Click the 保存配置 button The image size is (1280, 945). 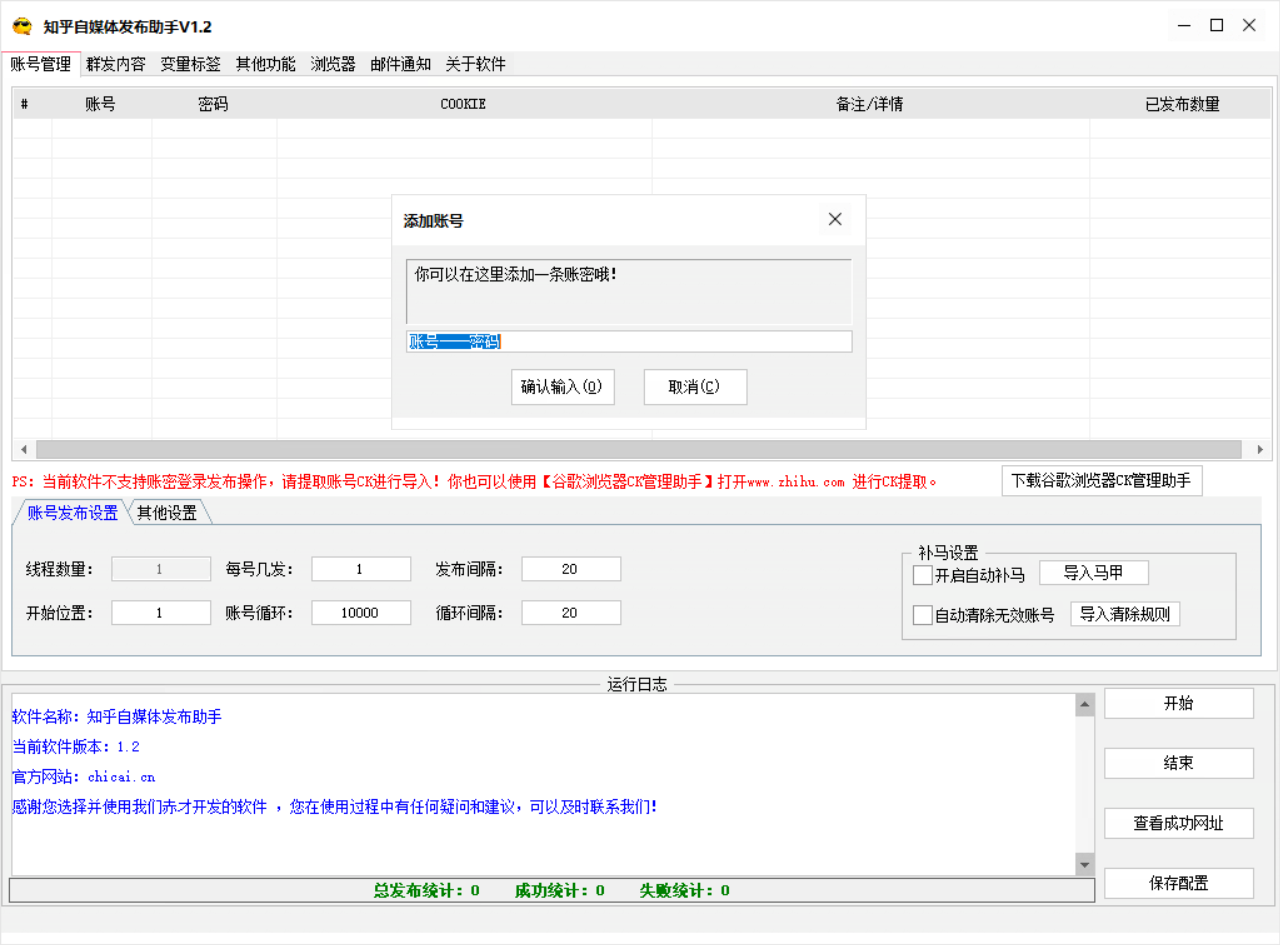[1179, 883]
